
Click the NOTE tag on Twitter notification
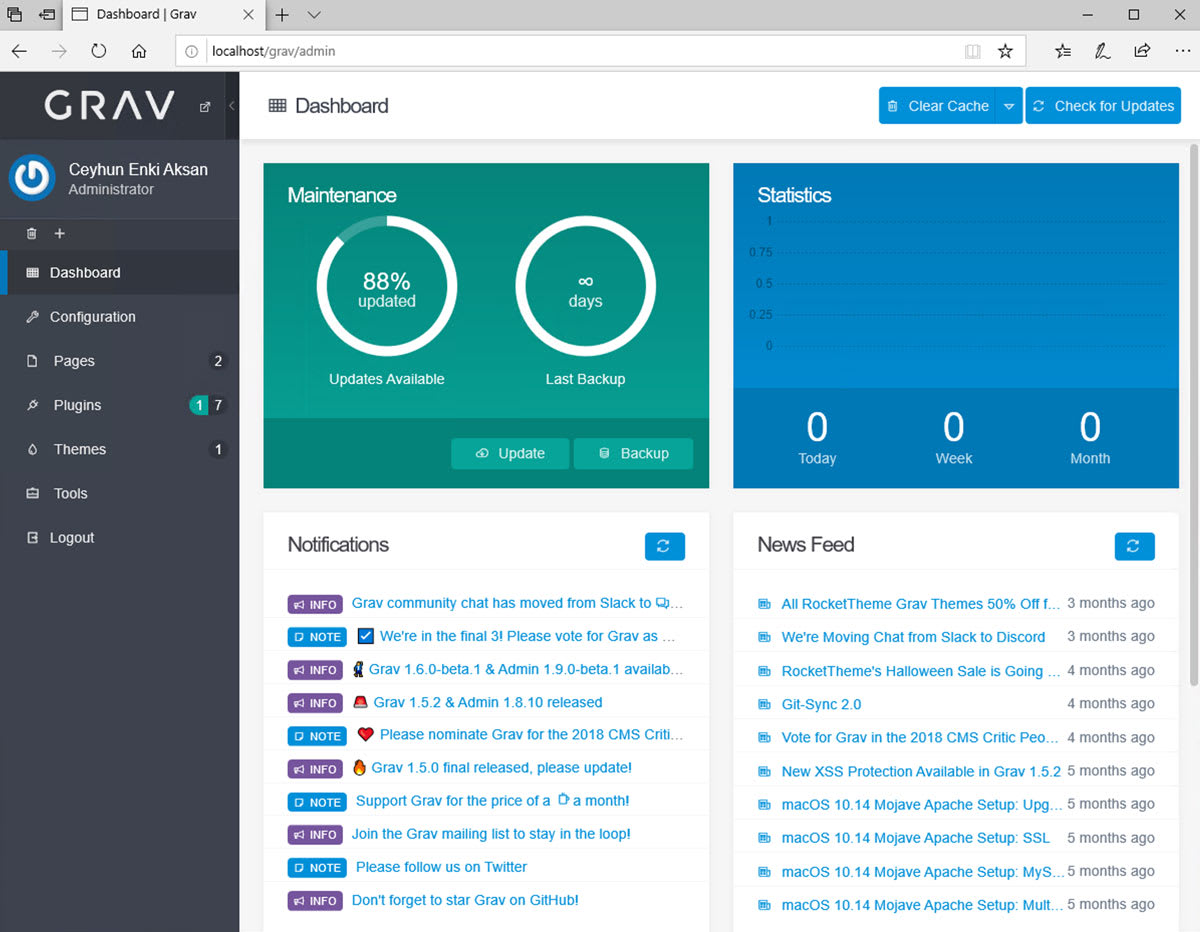click(317, 868)
